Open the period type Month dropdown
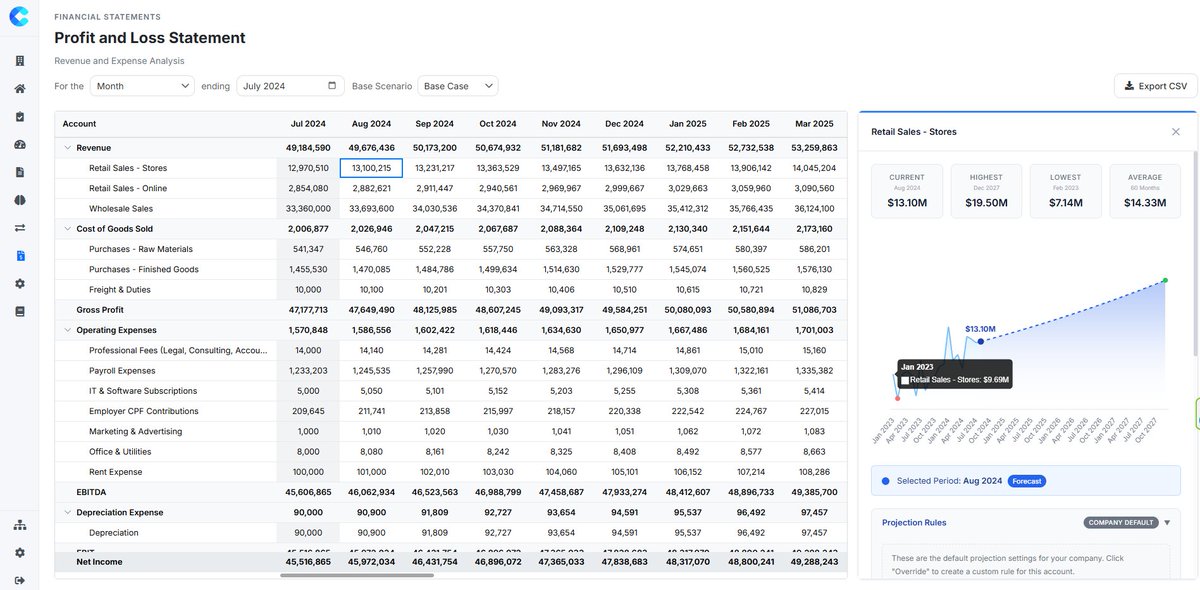The image size is (1200, 590). pos(142,86)
